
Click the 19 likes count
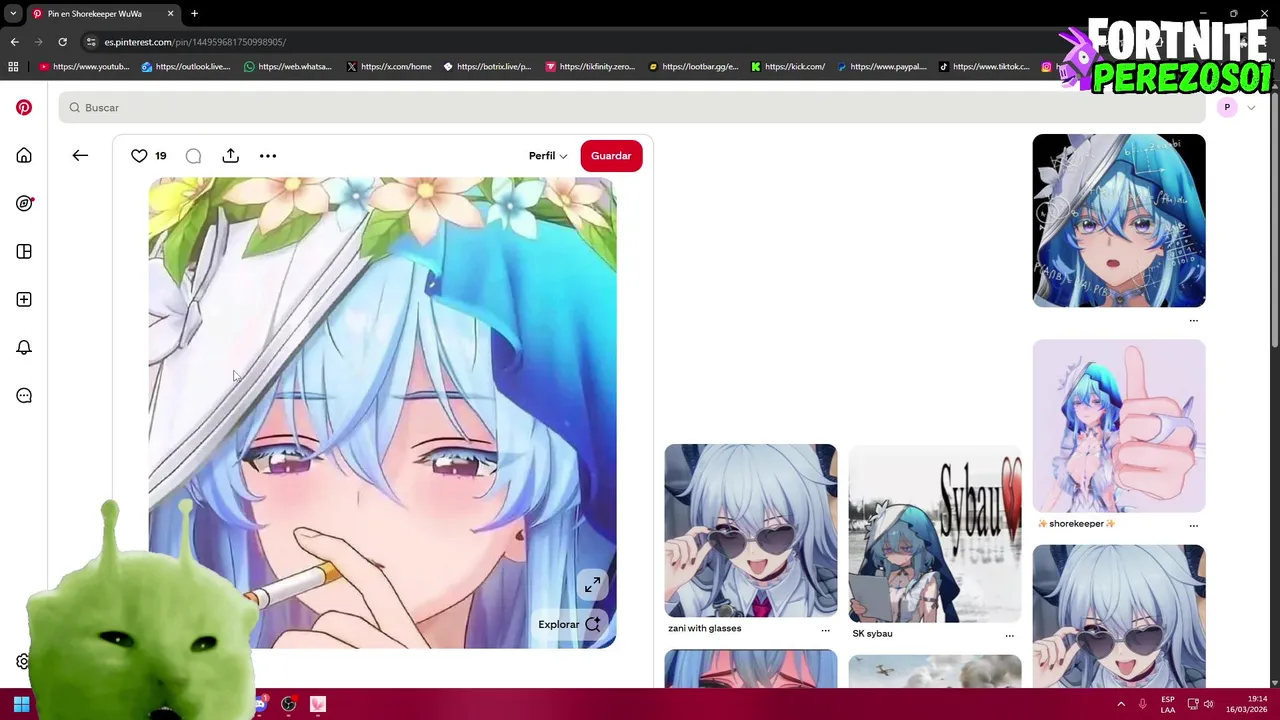pyautogui.click(x=160, y=156)
